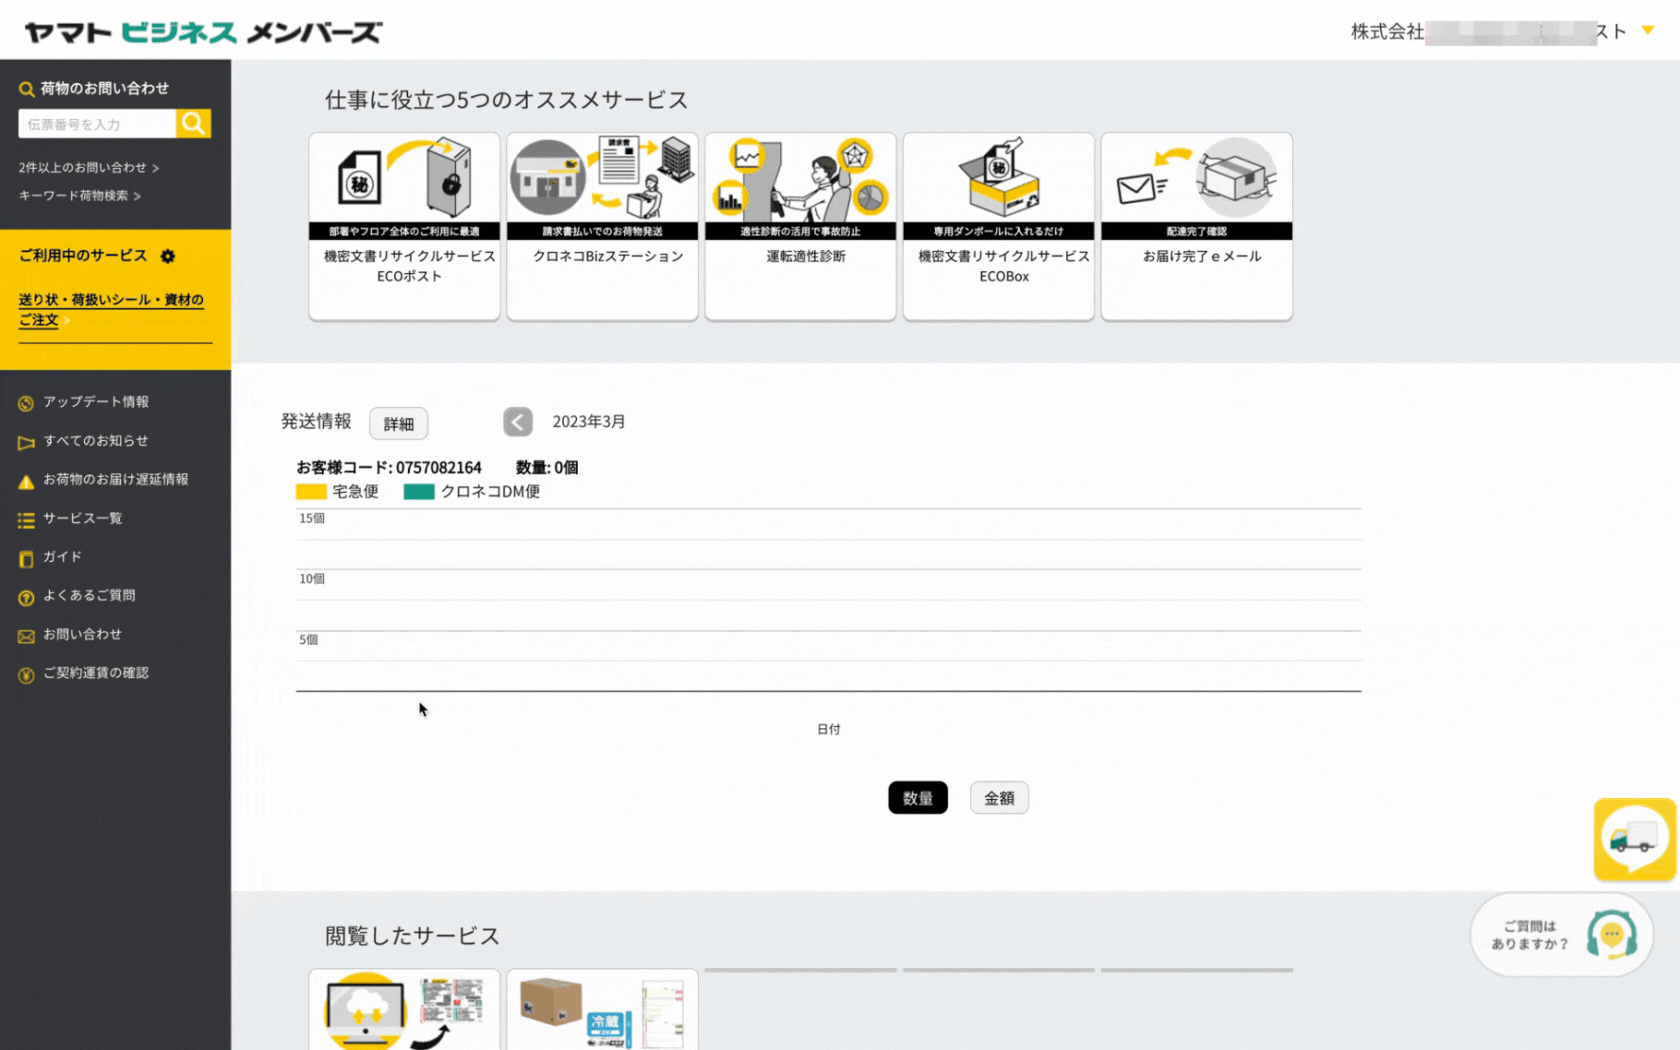Image resolution: width=1680 pixels, height=1050 pixels.
Task: Click the アップデート情報 sidebar icon
Action: point(26,403)
